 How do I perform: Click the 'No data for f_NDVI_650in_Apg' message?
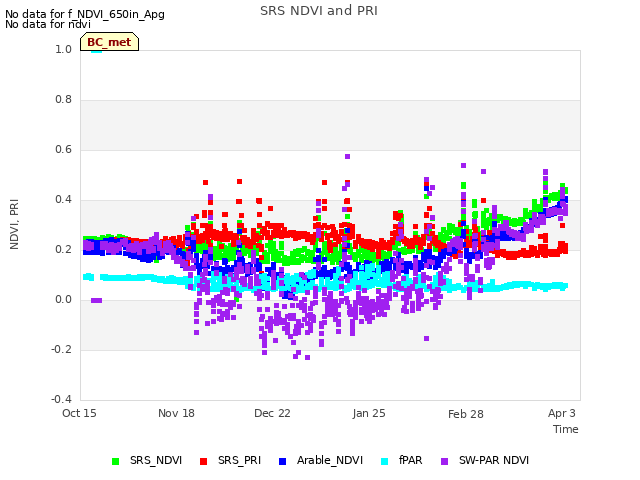coord(85,14)
